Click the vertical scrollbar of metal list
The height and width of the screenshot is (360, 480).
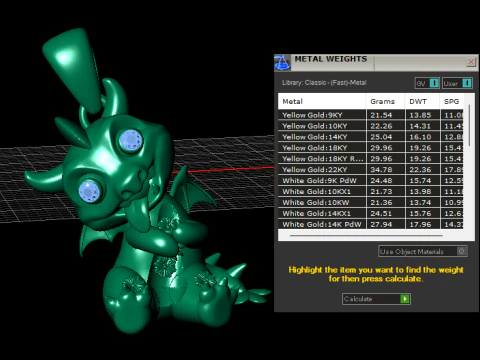coord(469,125)
